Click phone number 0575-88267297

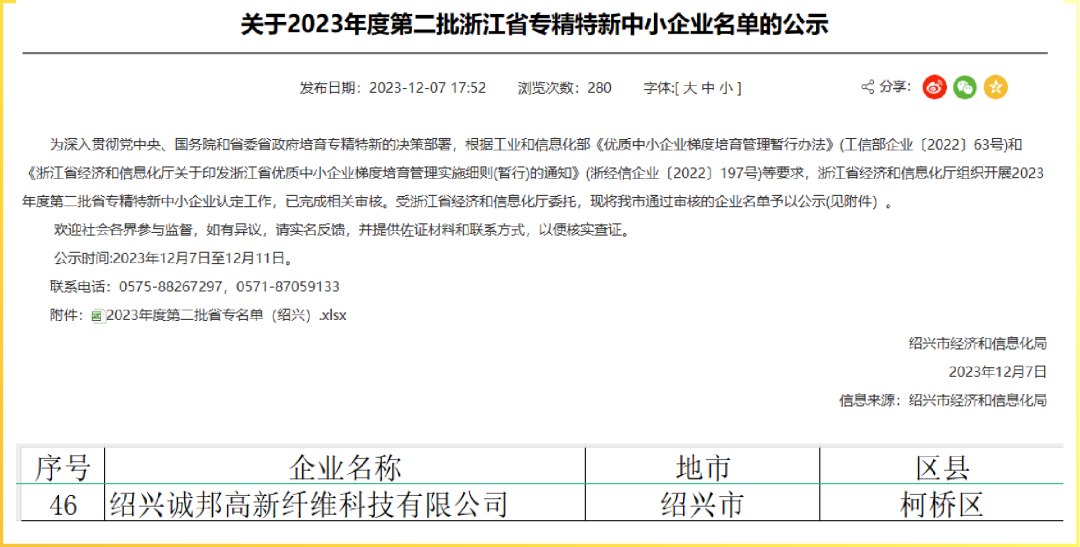171,287
